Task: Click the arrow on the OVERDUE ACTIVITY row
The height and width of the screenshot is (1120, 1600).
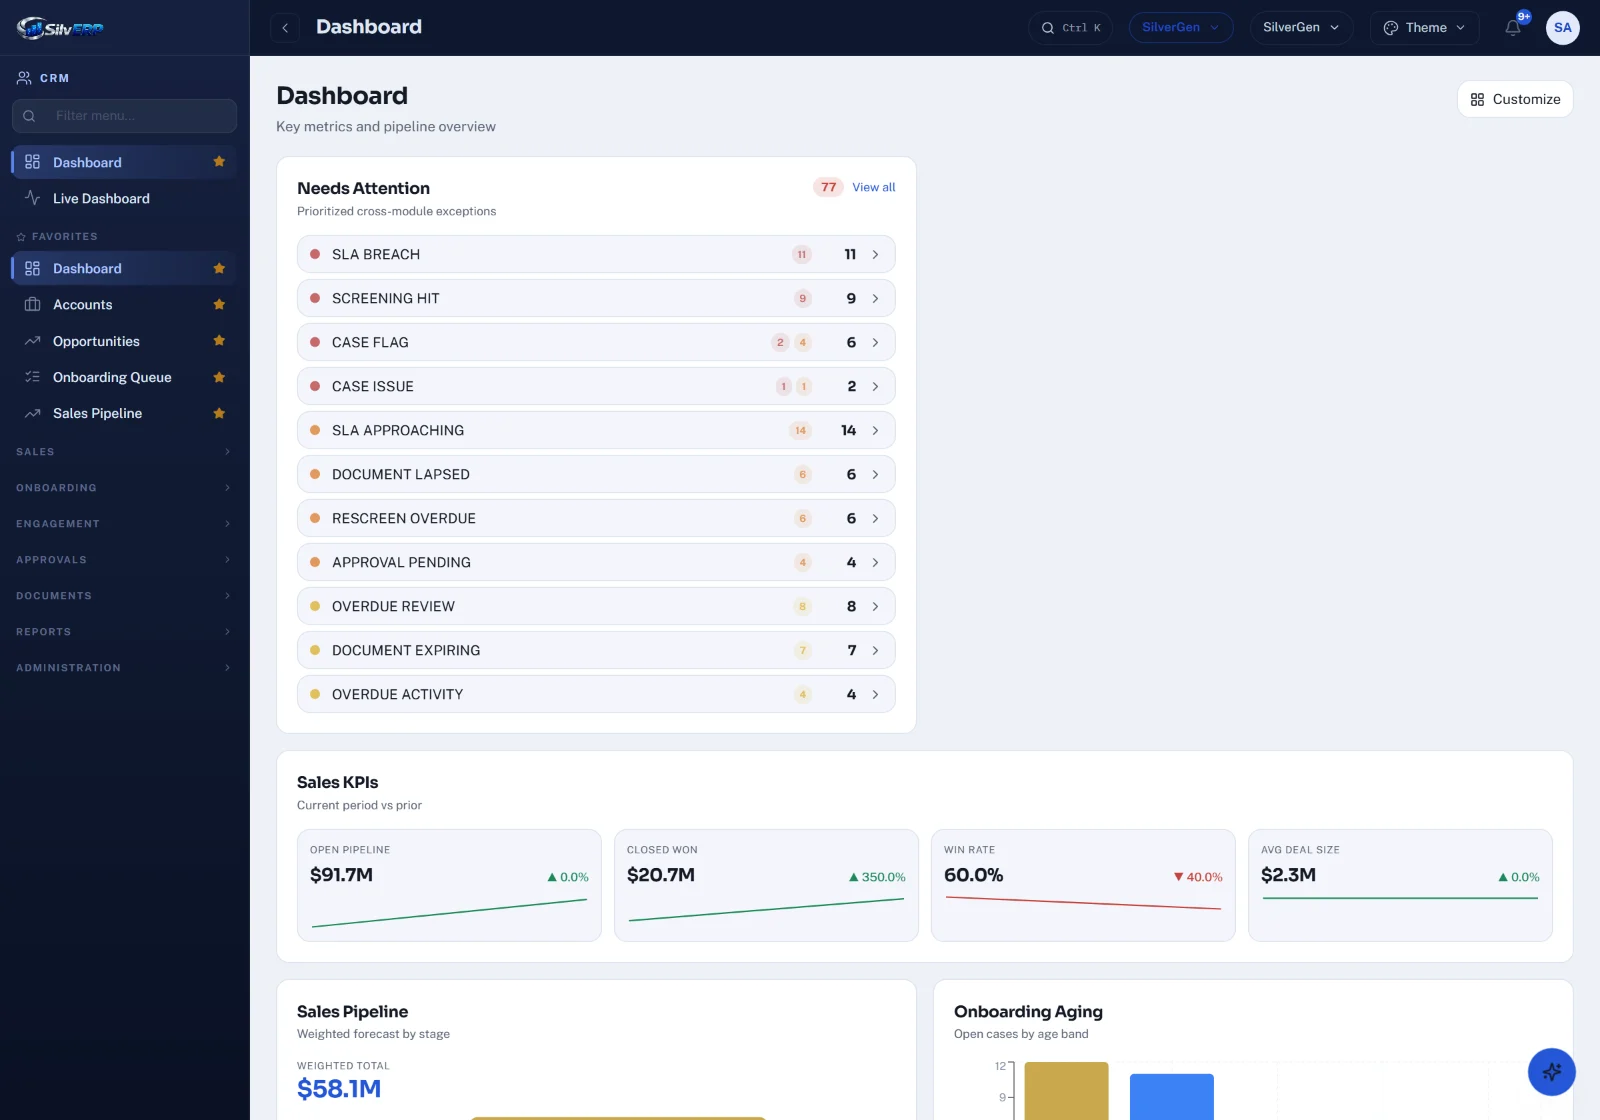Action: coord(875,694)
